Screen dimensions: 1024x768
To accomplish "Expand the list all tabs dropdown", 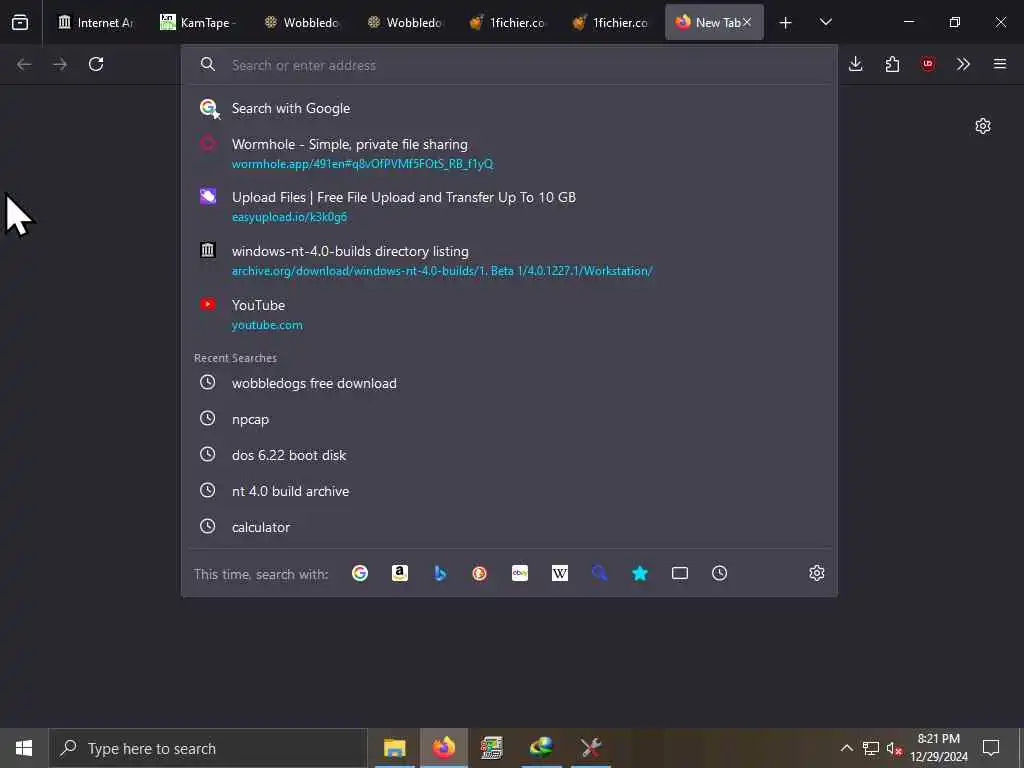I will click(825, 22).
